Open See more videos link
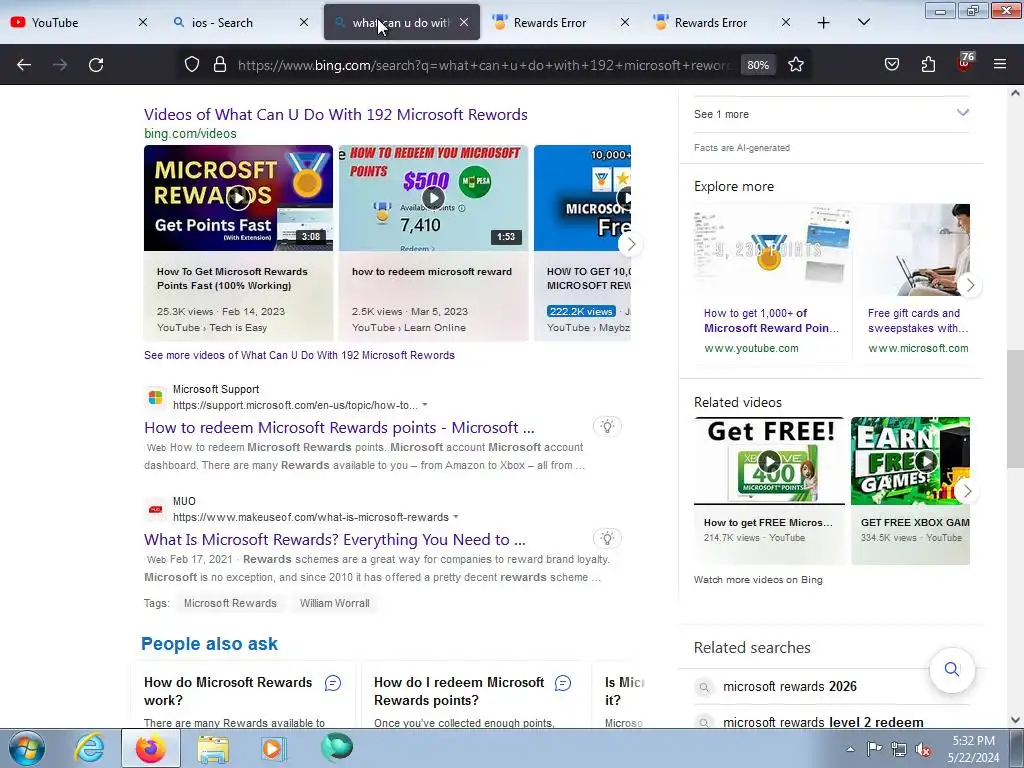This screenshot has width=1024, height=768. (x=299, y=355)
